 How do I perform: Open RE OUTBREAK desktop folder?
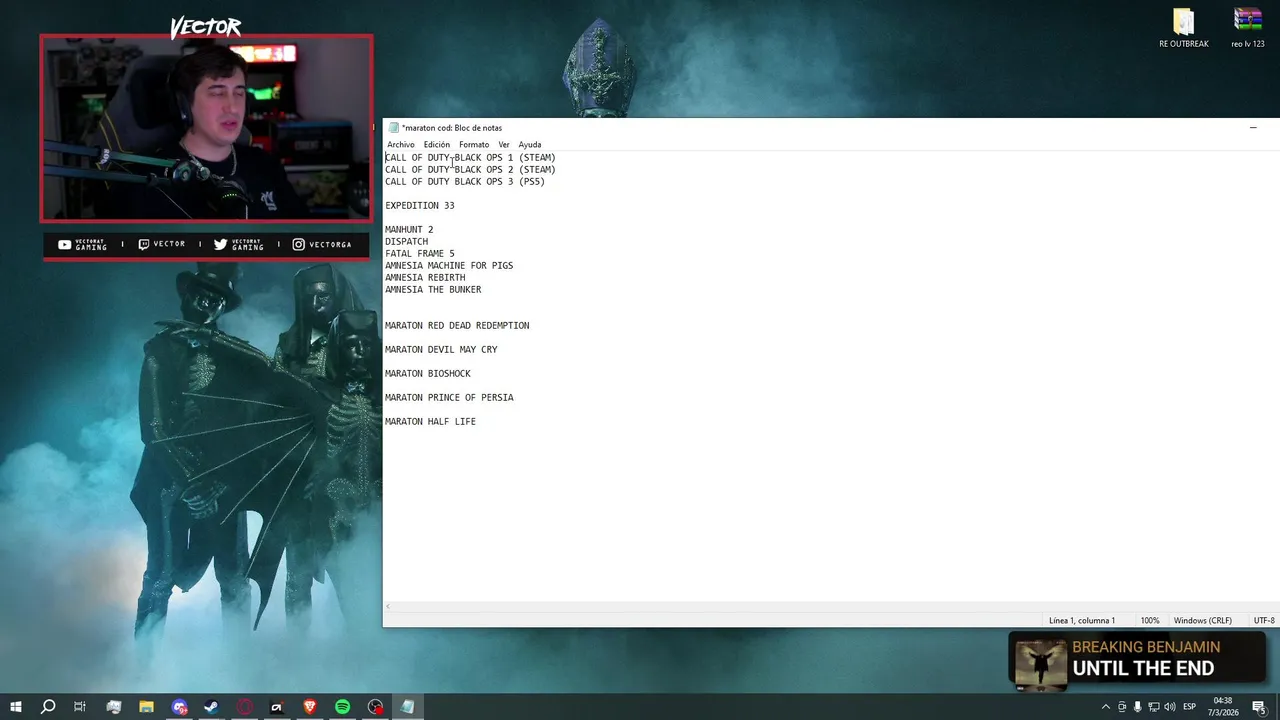tap(1184, 28)
